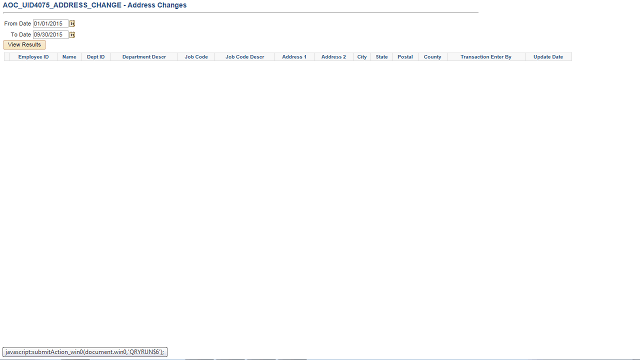Click the From Date input field
The width and height of the screenshot is (640, 360).
51,24
